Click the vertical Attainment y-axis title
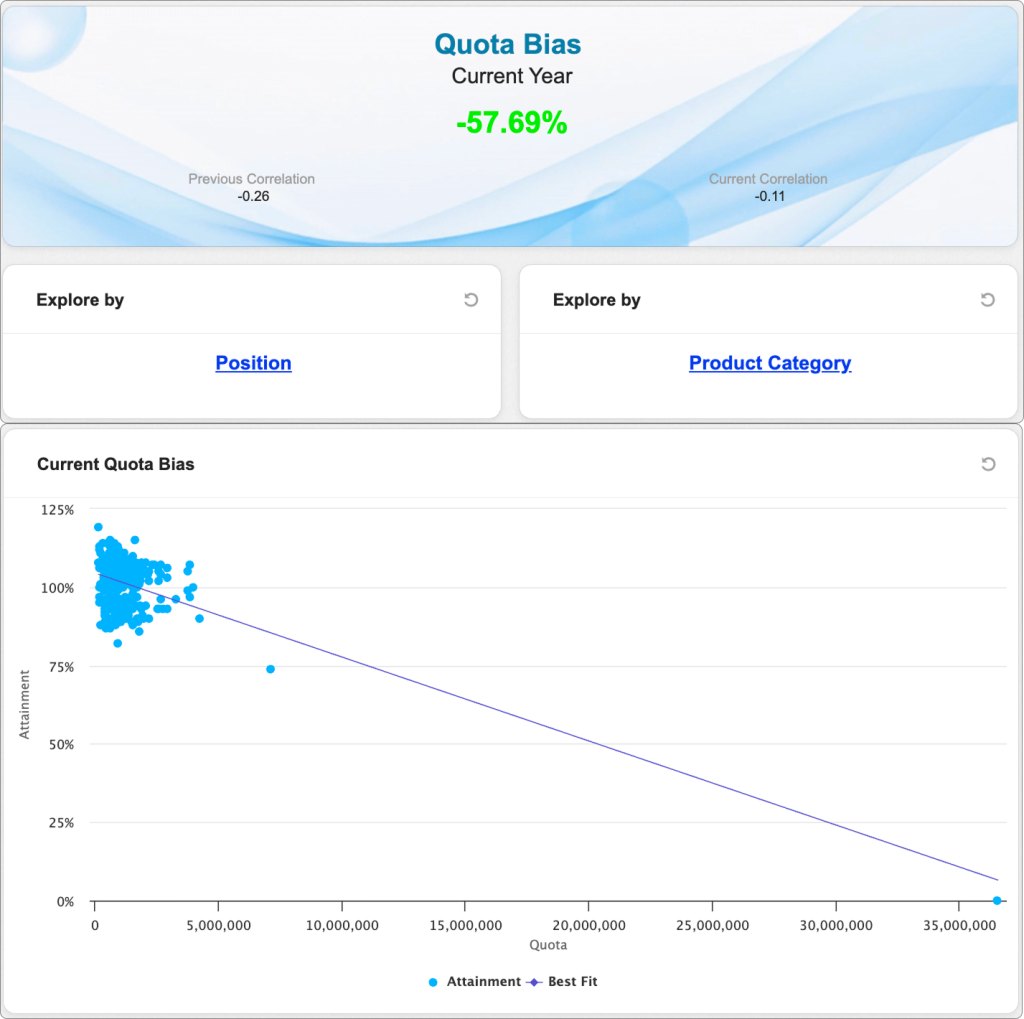The image size is (1024, 1019). coord(25,705)
